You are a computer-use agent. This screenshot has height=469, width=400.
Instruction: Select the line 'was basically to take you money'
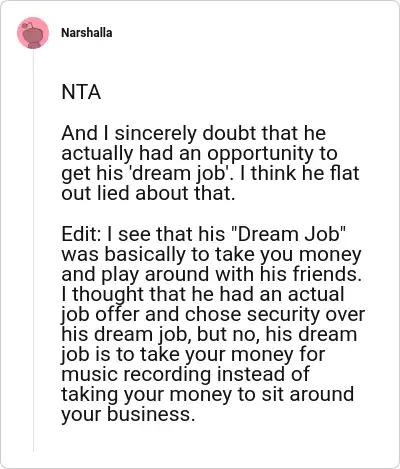[x=211, y=254]
